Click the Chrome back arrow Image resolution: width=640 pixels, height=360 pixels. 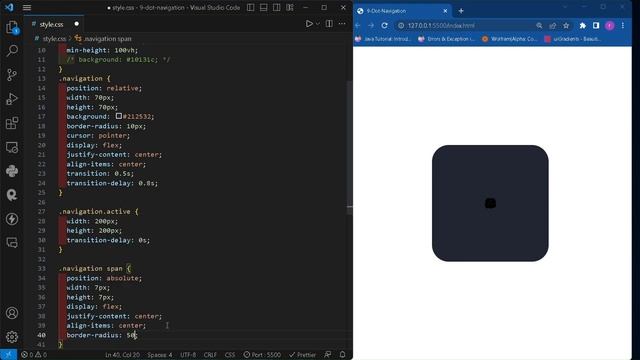(358, 25)
